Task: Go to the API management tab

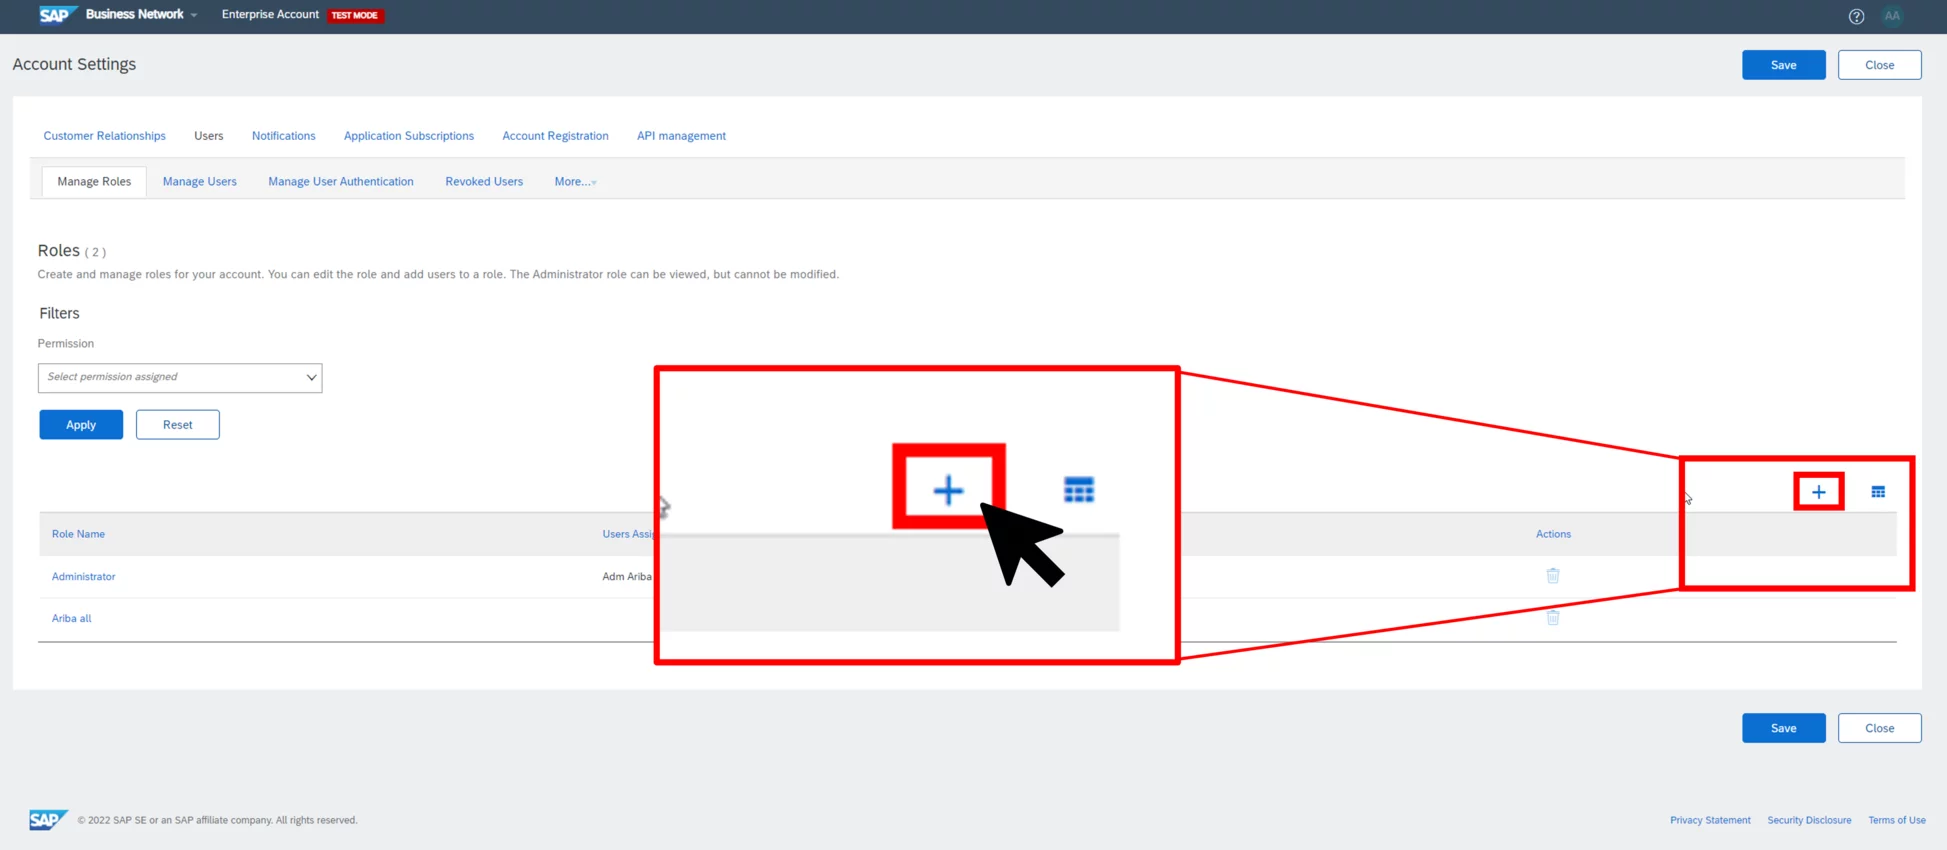Action: (681, 136)
